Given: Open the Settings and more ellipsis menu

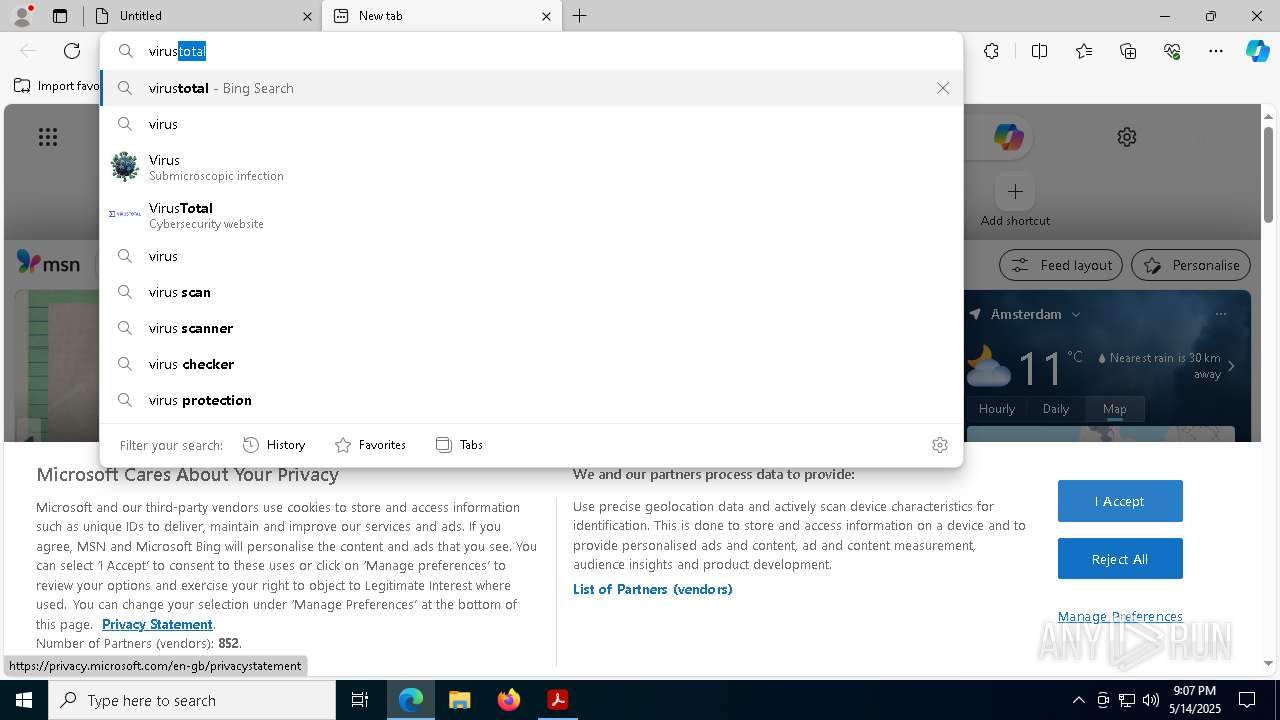Looking at the screenshot, I should pyautogui.click(x=1216, y=51).
